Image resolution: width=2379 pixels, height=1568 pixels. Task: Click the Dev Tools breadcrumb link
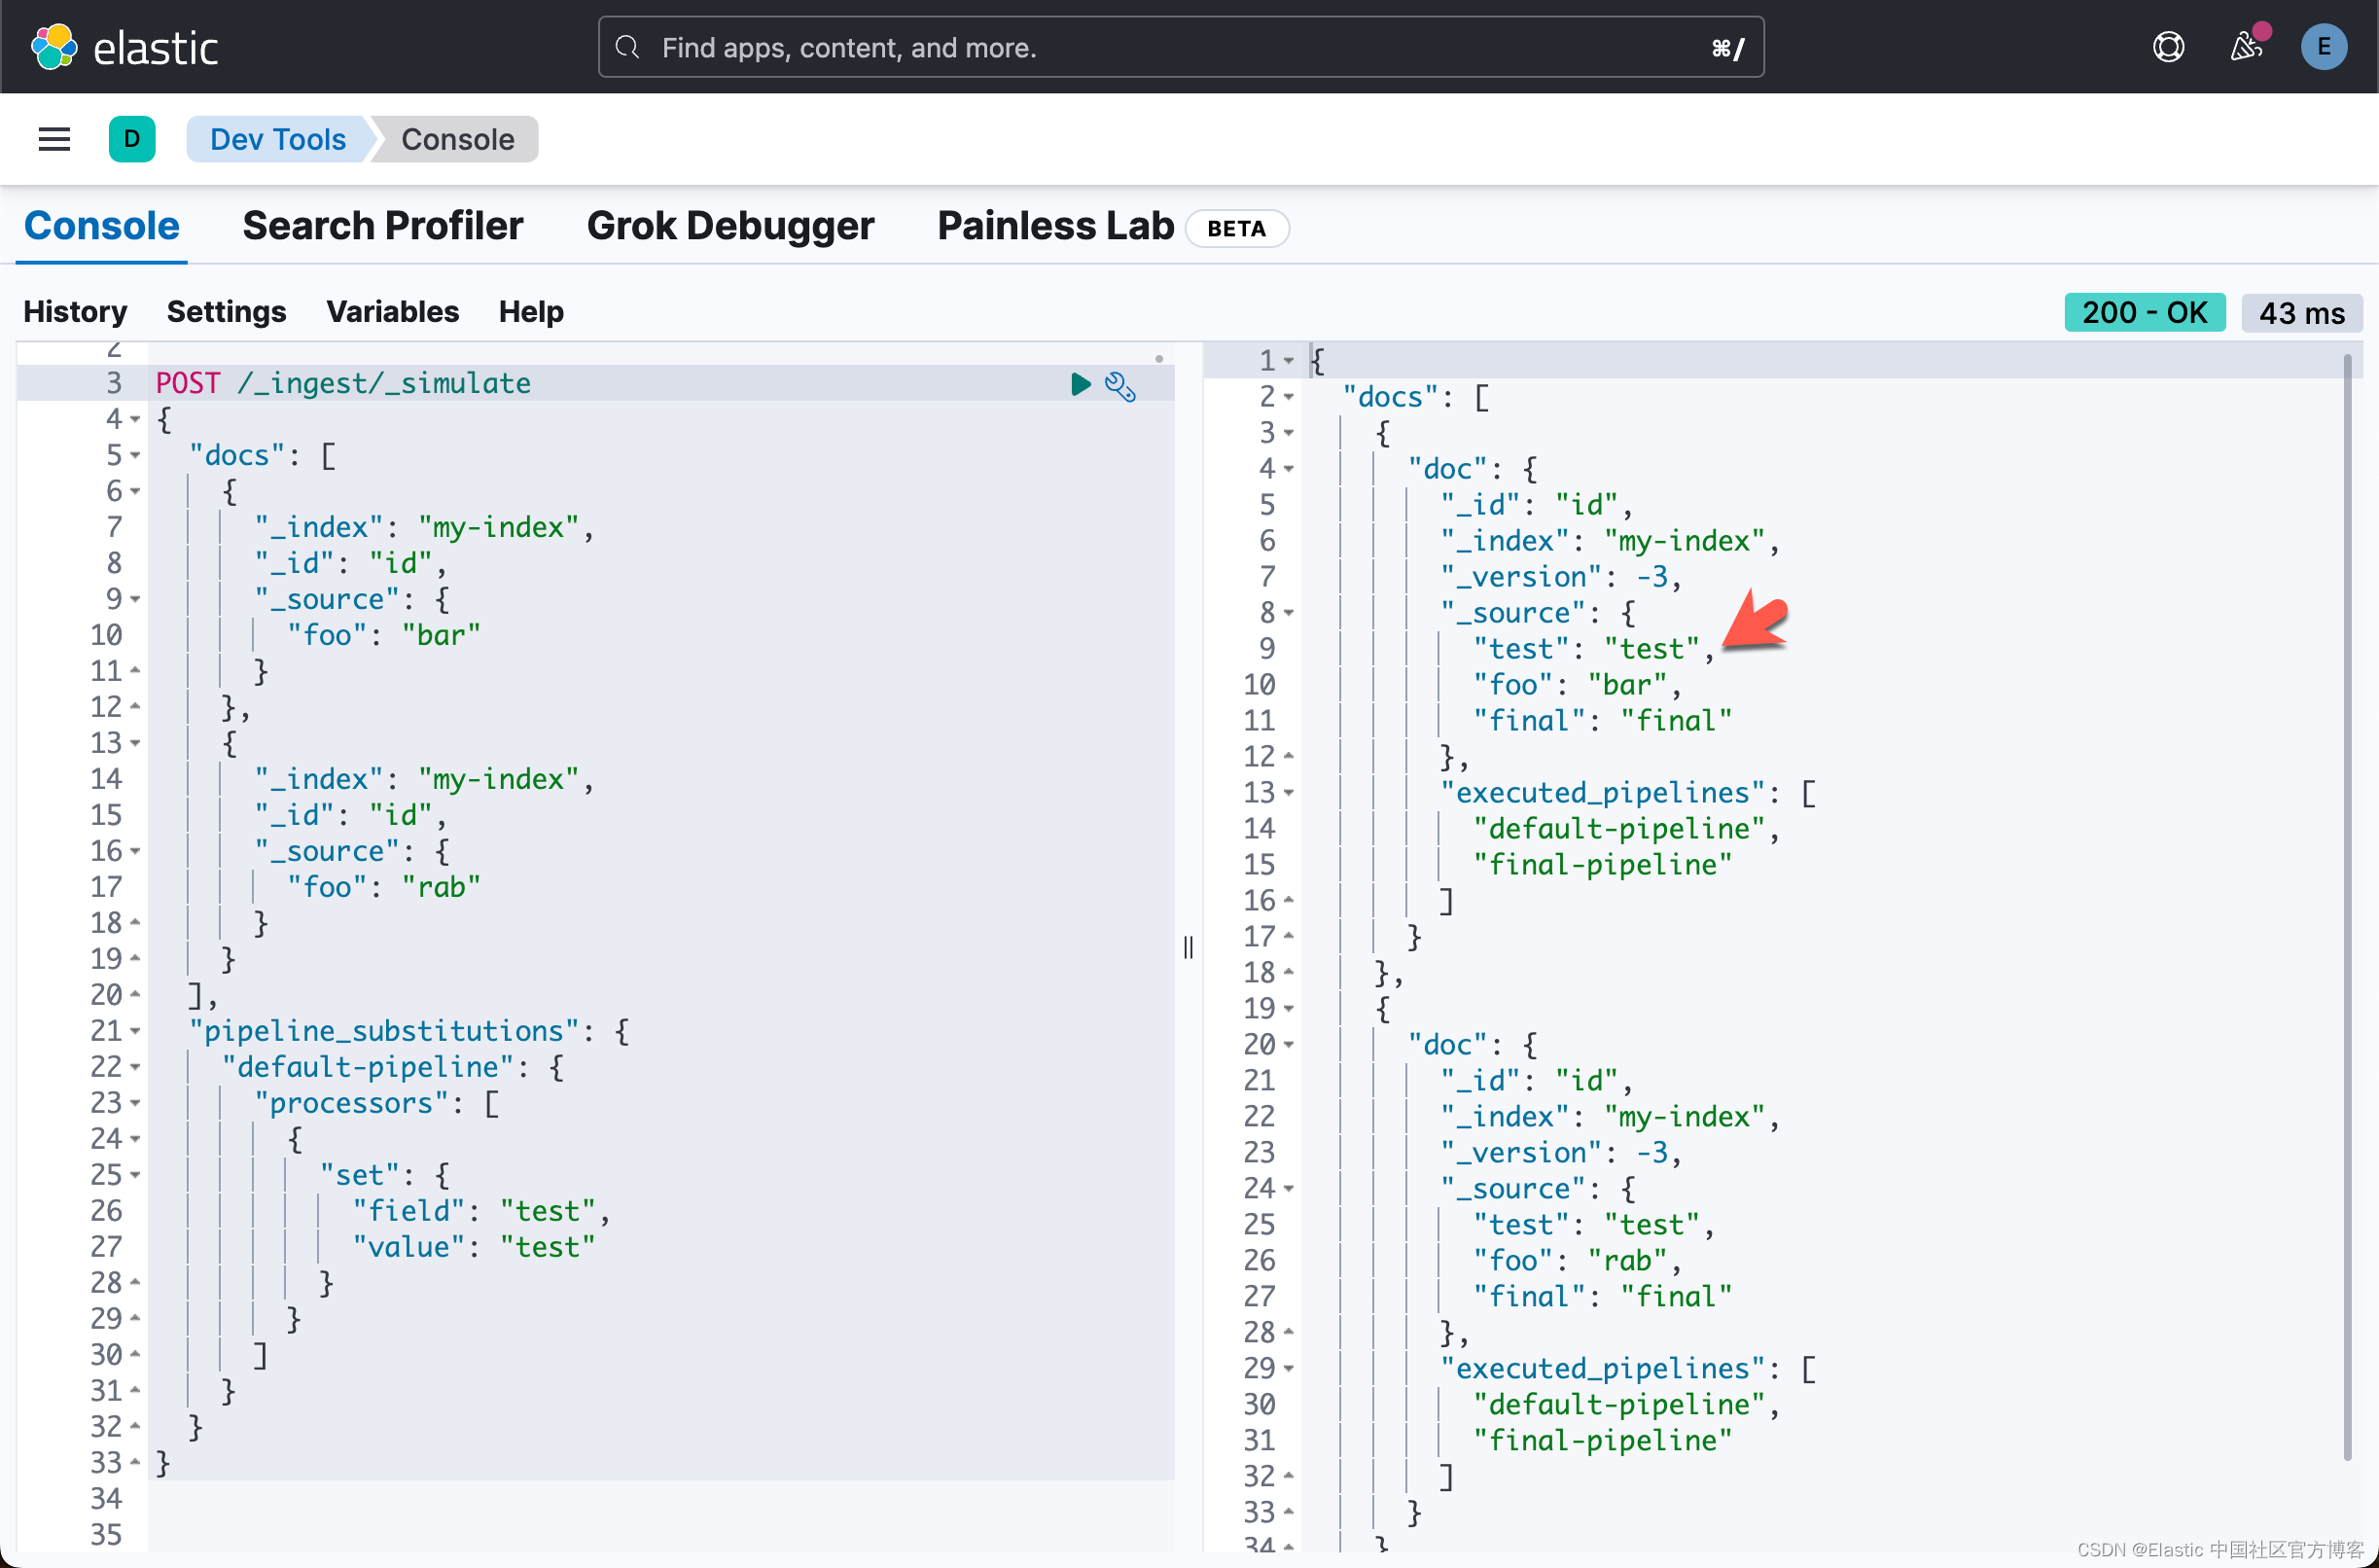click(x=277, y=139)
